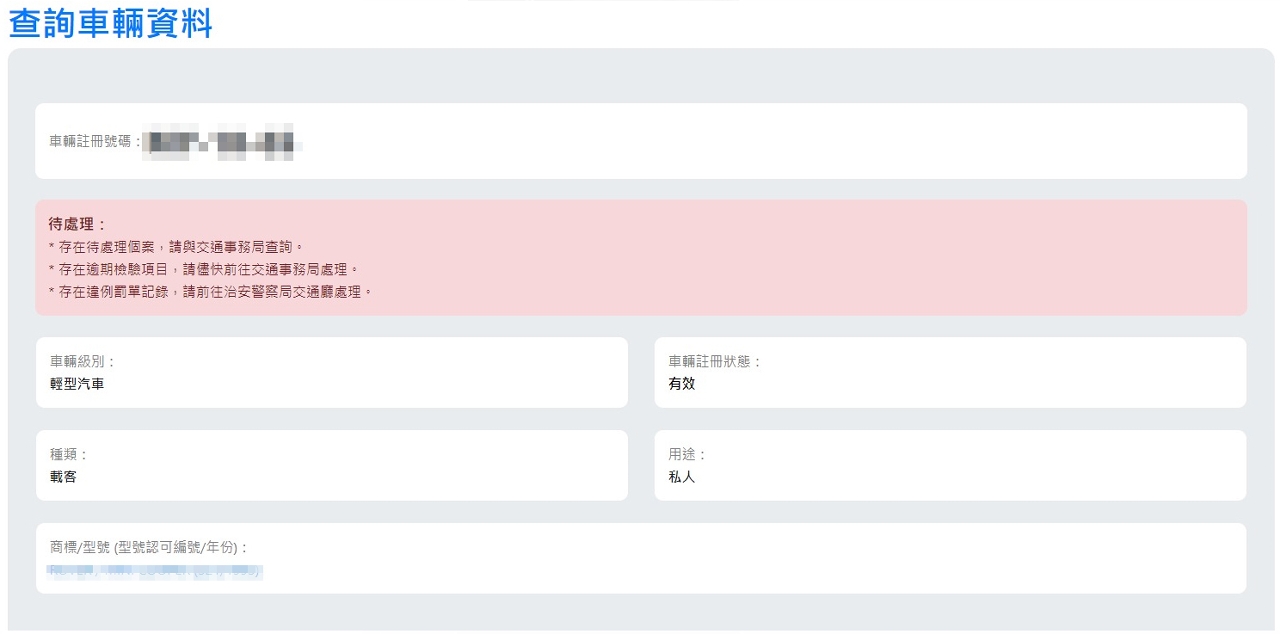This screenshot has height=634, width=1280.
Task: Click the 車輛級別 field label
Action: (83, 361)
